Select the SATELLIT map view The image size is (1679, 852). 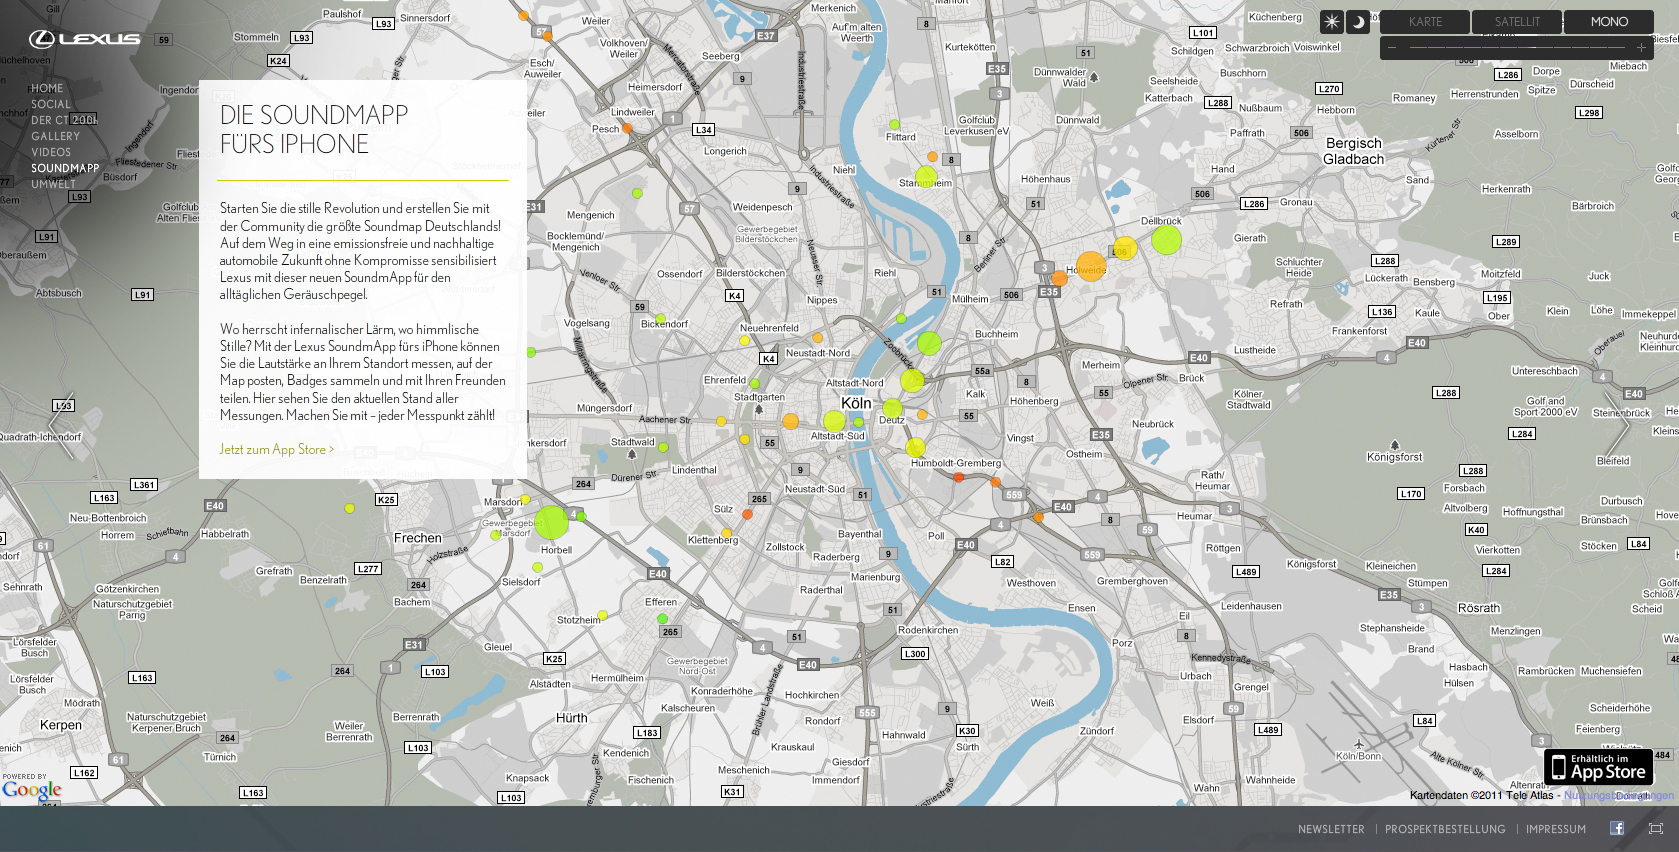[1517, 22]
